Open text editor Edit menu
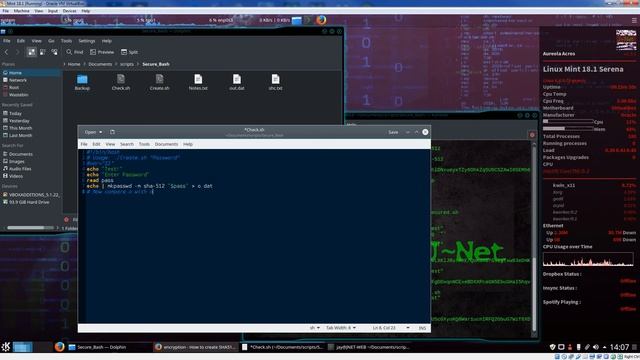This screenshot has width=640, height=360. [x=96, y=144]
